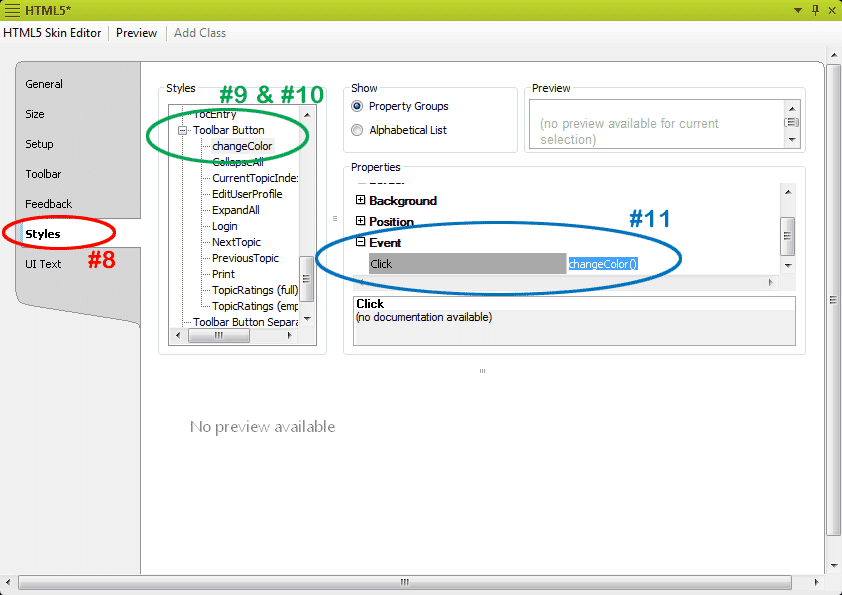Select the TopicRatings (full) tree item

(x=255, y=290)
